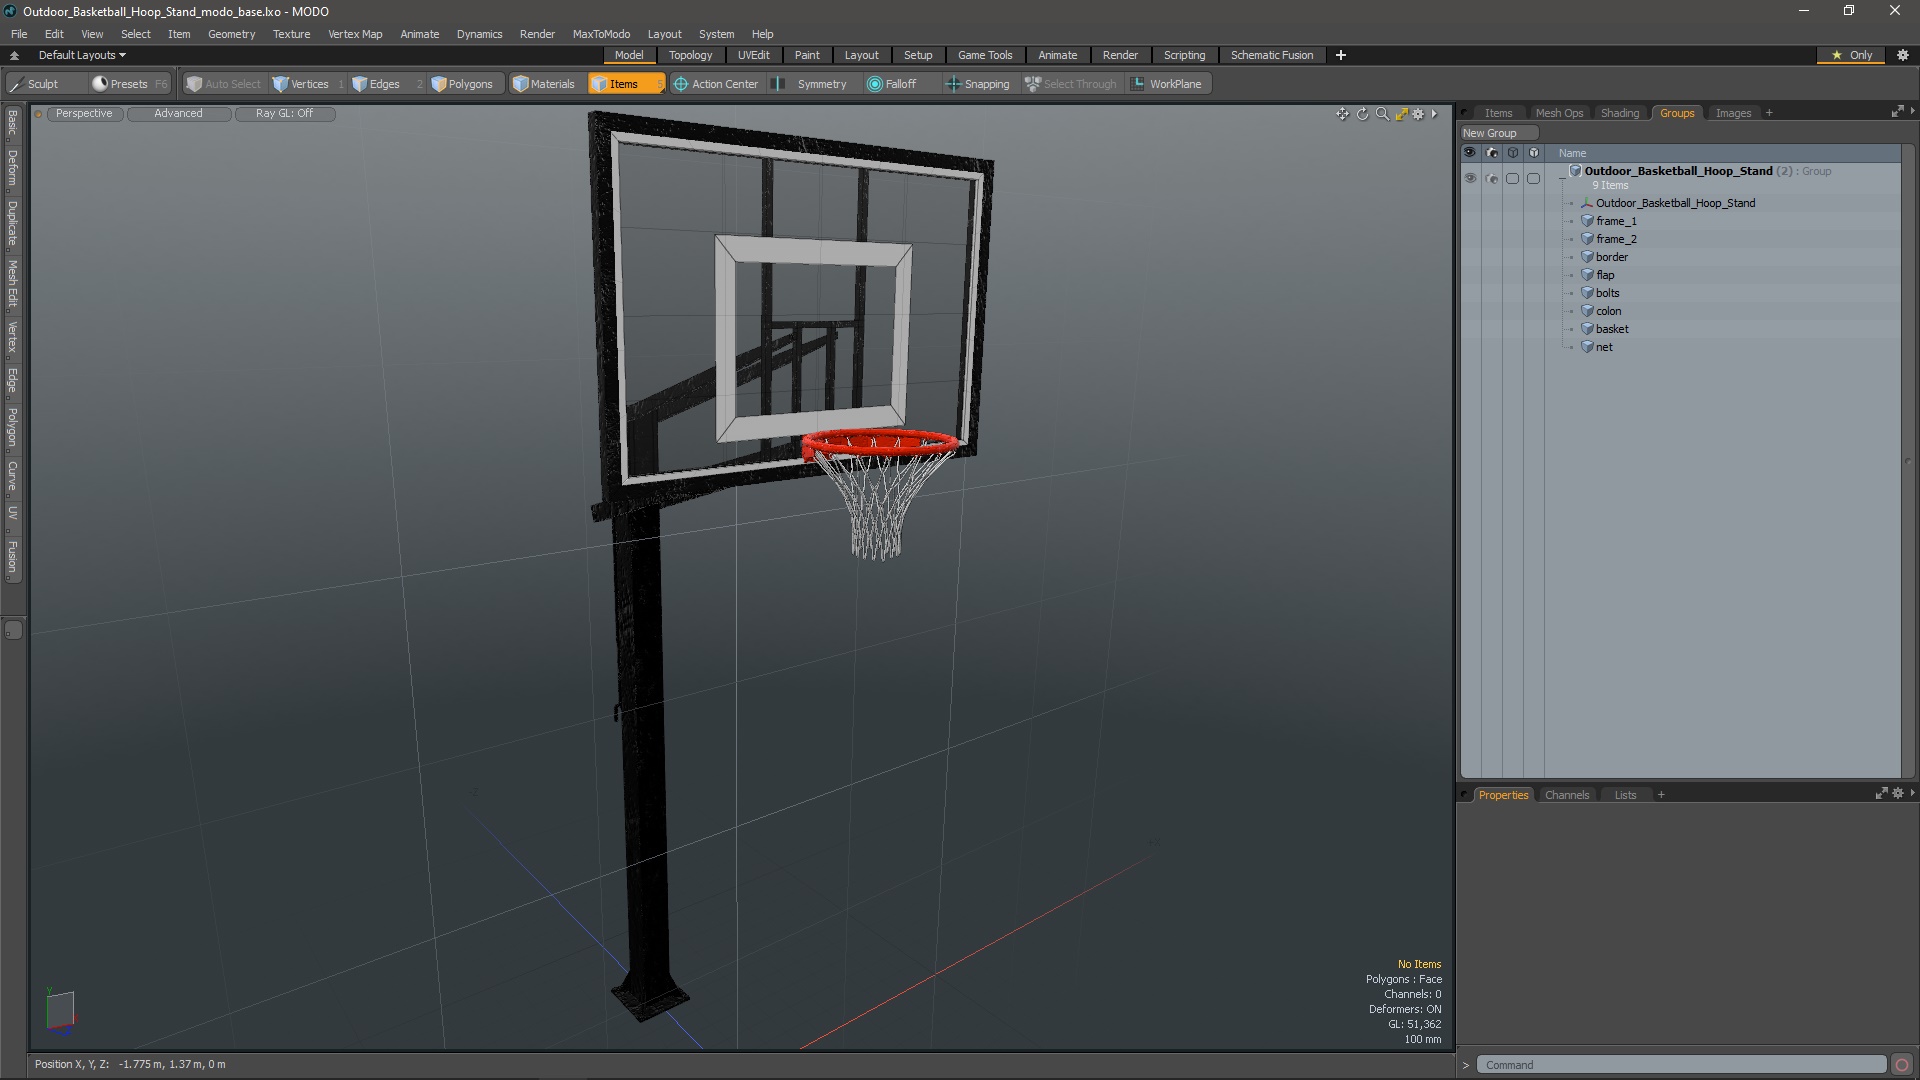Click the viewport rotate icon
The image size is (1920, 1080).
1362,114
